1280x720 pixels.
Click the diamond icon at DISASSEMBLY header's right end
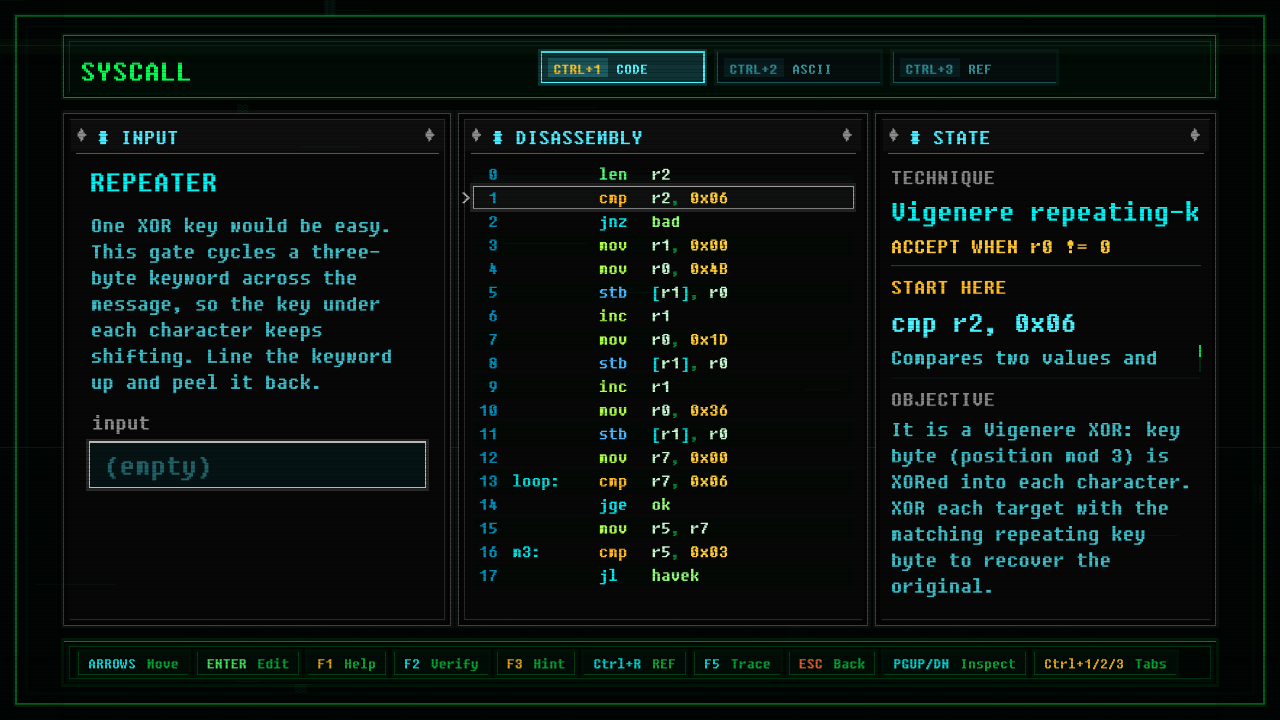[847, 136]
